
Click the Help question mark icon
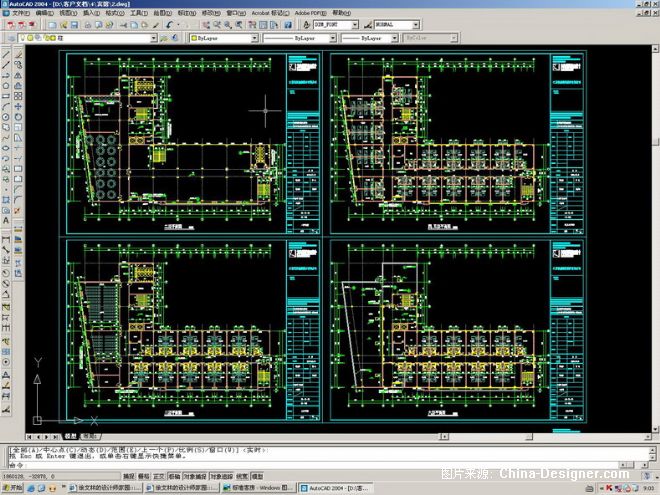pyautogui.click(x=288, y=25)
